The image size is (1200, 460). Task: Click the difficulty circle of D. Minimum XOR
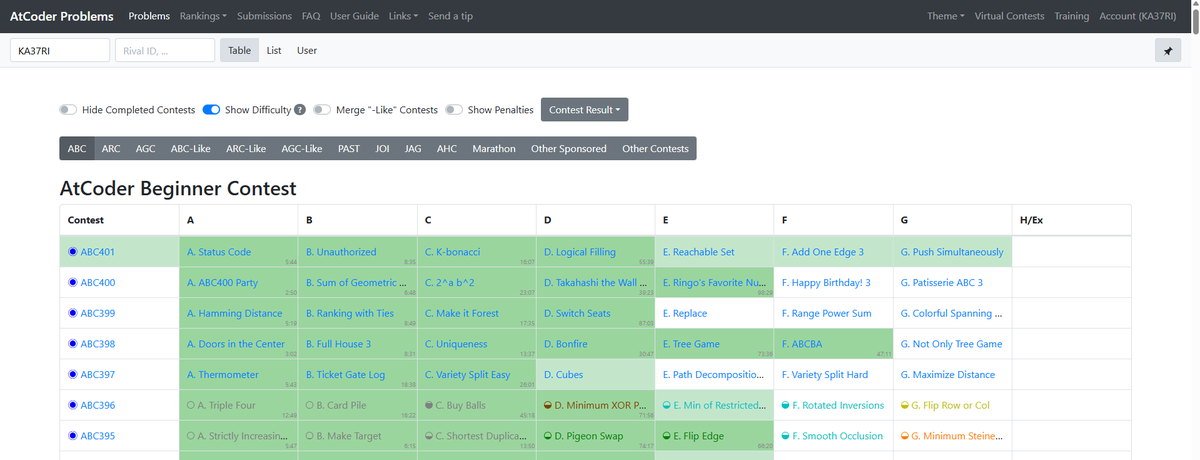click(547, 405)
